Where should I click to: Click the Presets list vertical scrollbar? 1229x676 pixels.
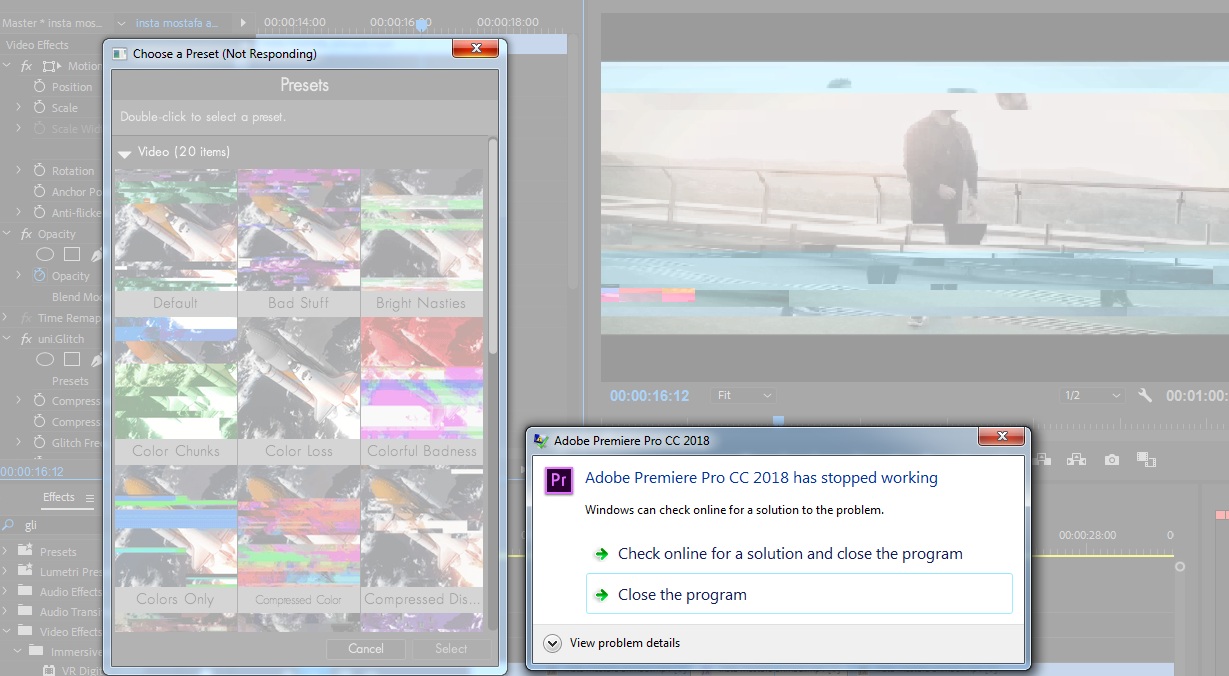[492, 245]
